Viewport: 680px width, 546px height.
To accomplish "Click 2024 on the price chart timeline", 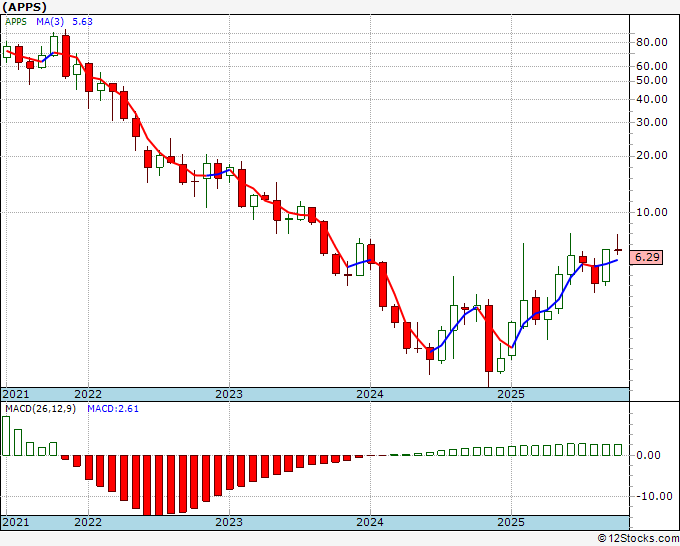I will tap(370, 394).
